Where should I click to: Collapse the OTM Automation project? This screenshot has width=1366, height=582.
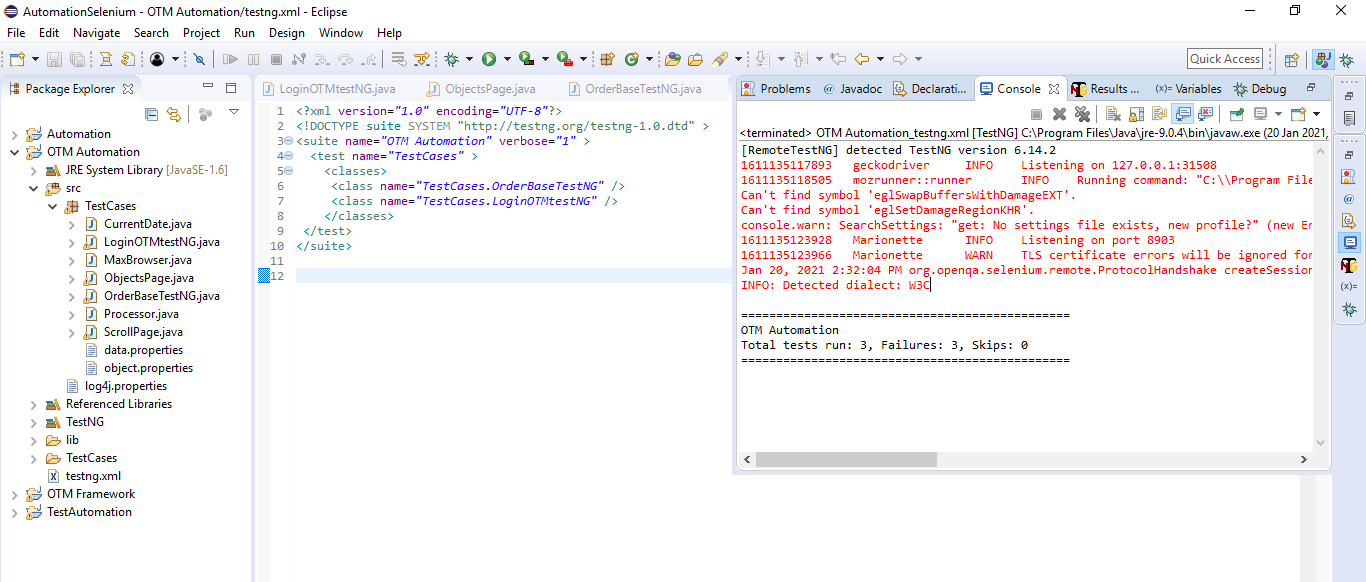pos(14,152)
